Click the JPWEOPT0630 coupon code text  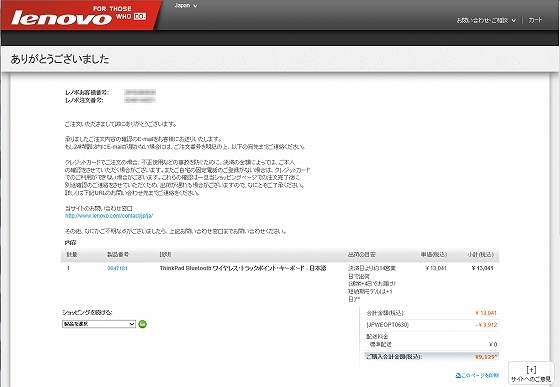point(388,325)
